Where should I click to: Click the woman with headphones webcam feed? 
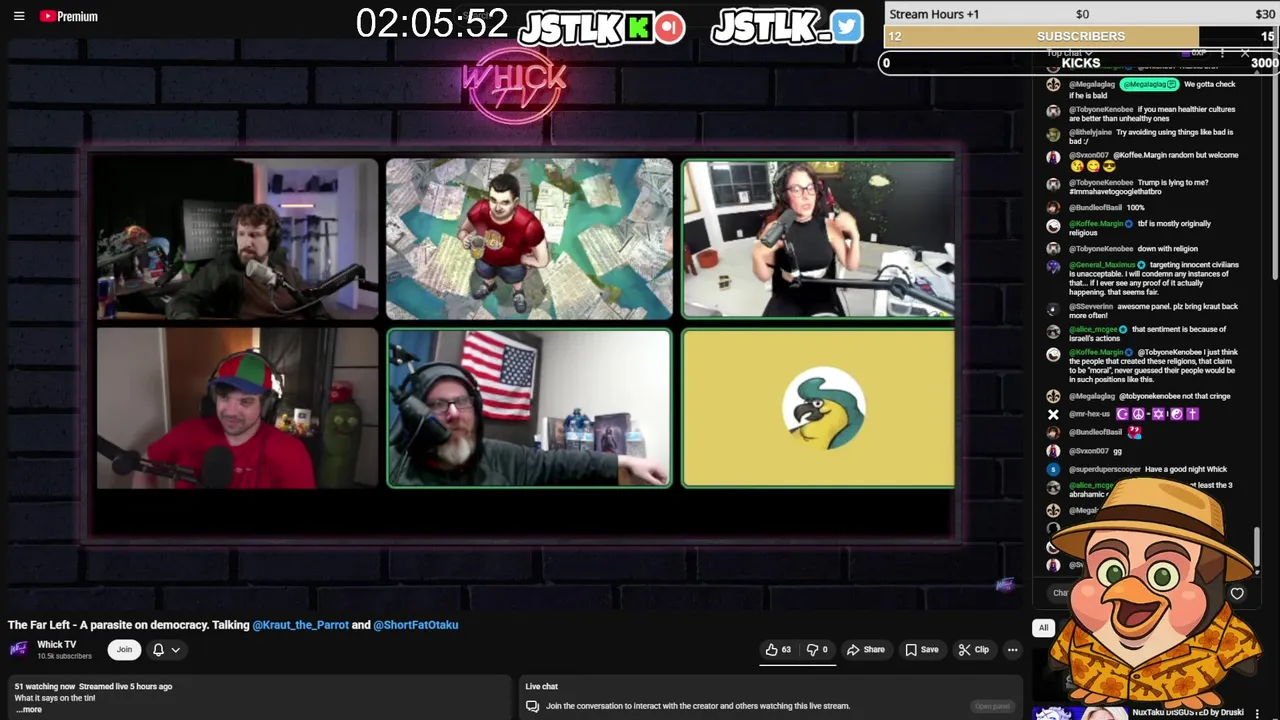tap(818, 238)
